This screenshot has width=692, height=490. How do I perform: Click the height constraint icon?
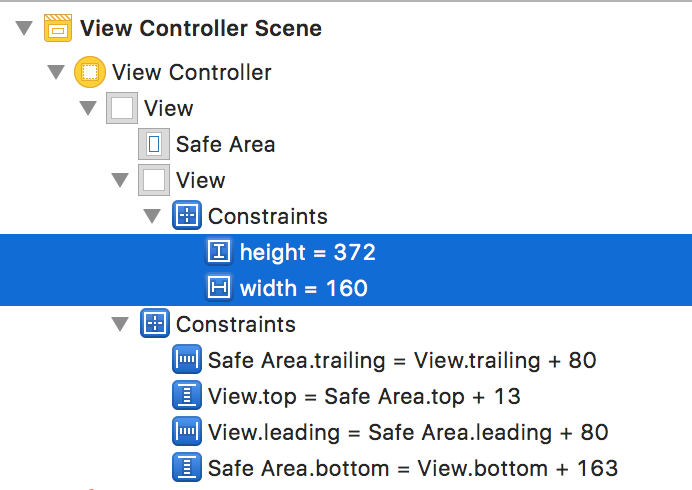(x=219, y=252)
